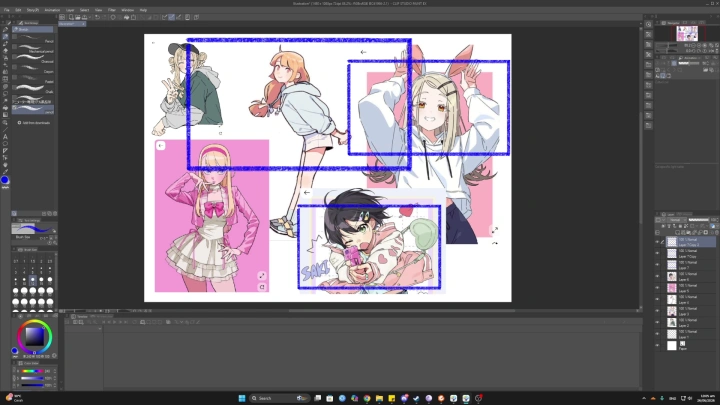Image resolution: width=720 pixels, height=405 pixels.
Task: Open File Explorer from the taskbar
Action: tap(379, 398)
